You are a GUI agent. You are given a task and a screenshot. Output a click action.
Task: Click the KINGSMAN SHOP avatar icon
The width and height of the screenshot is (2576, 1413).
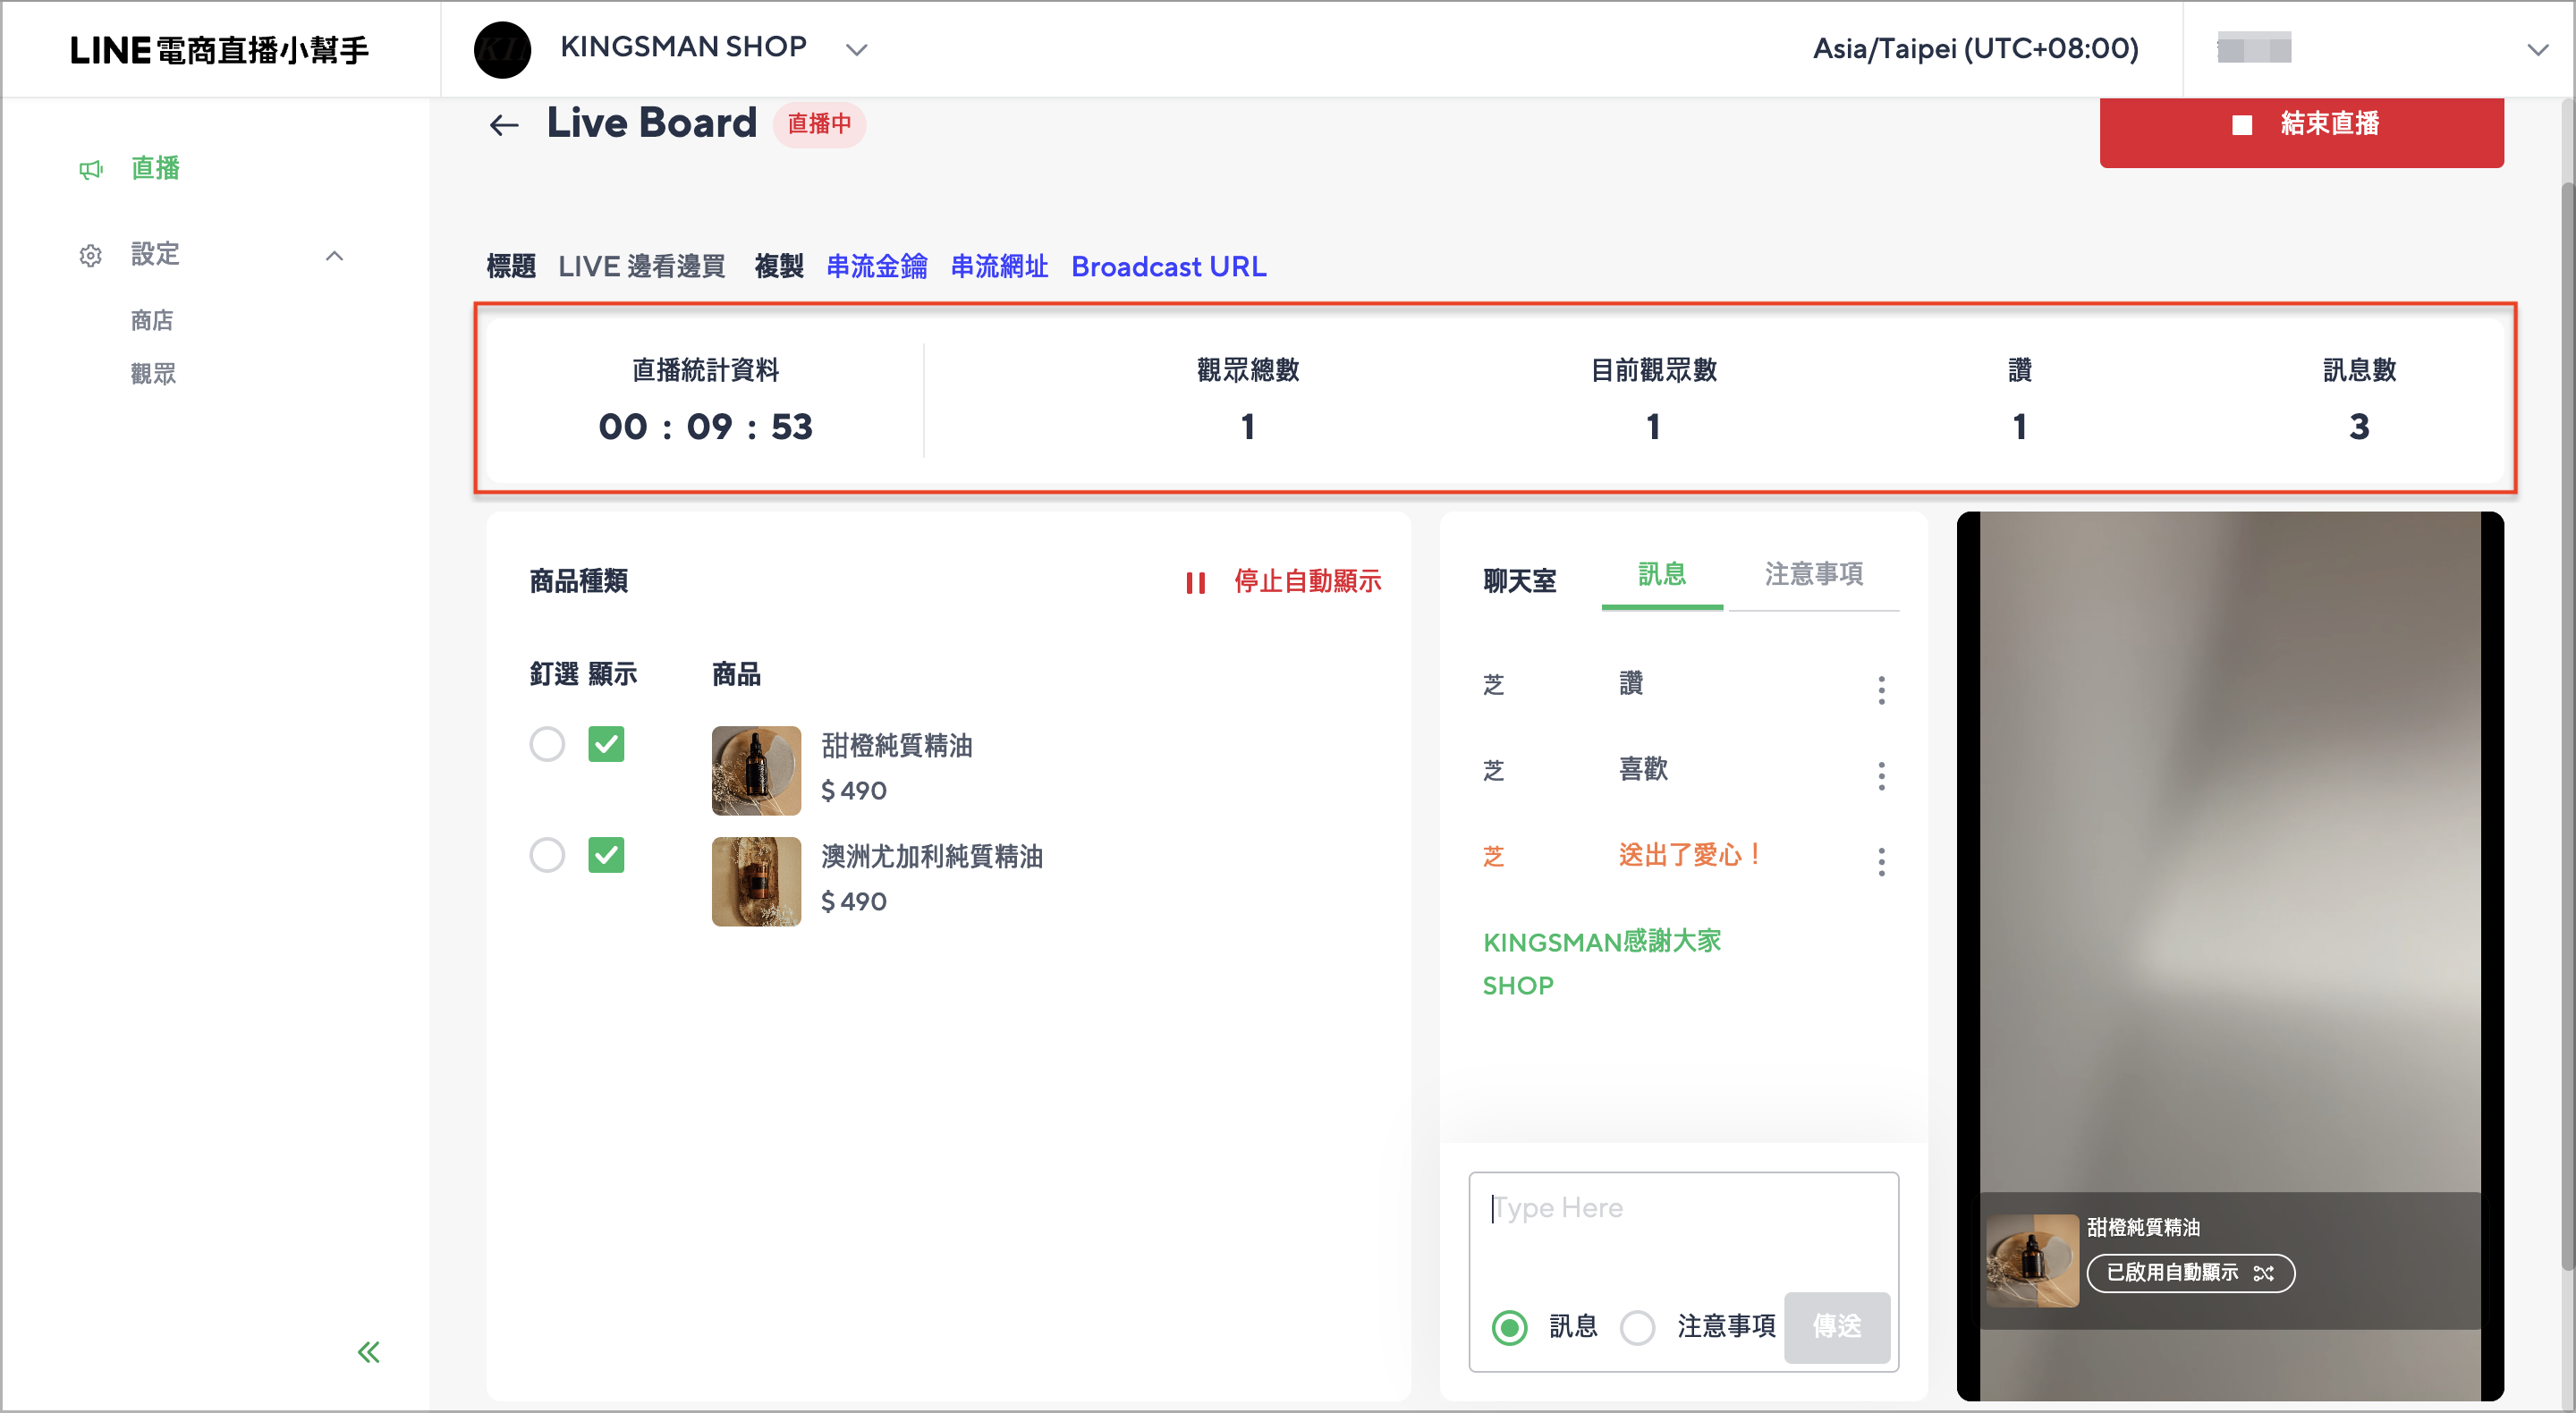coord(502,49)
